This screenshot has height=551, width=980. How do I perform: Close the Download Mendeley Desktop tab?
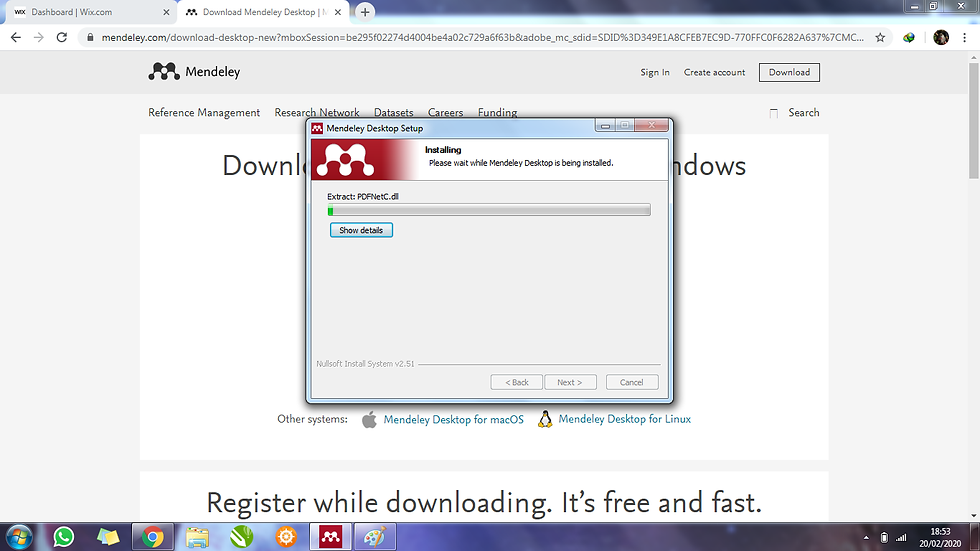point(338,12)
